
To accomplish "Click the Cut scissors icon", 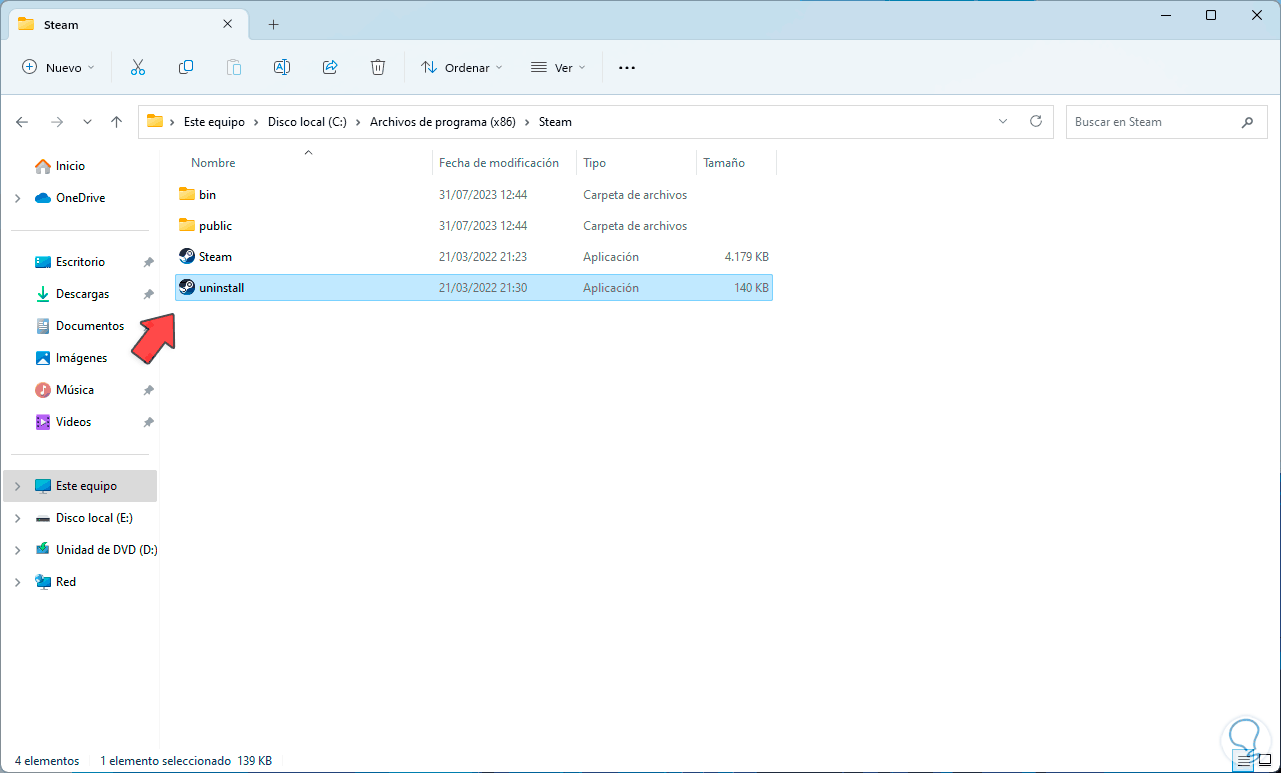I will point(138,67).
